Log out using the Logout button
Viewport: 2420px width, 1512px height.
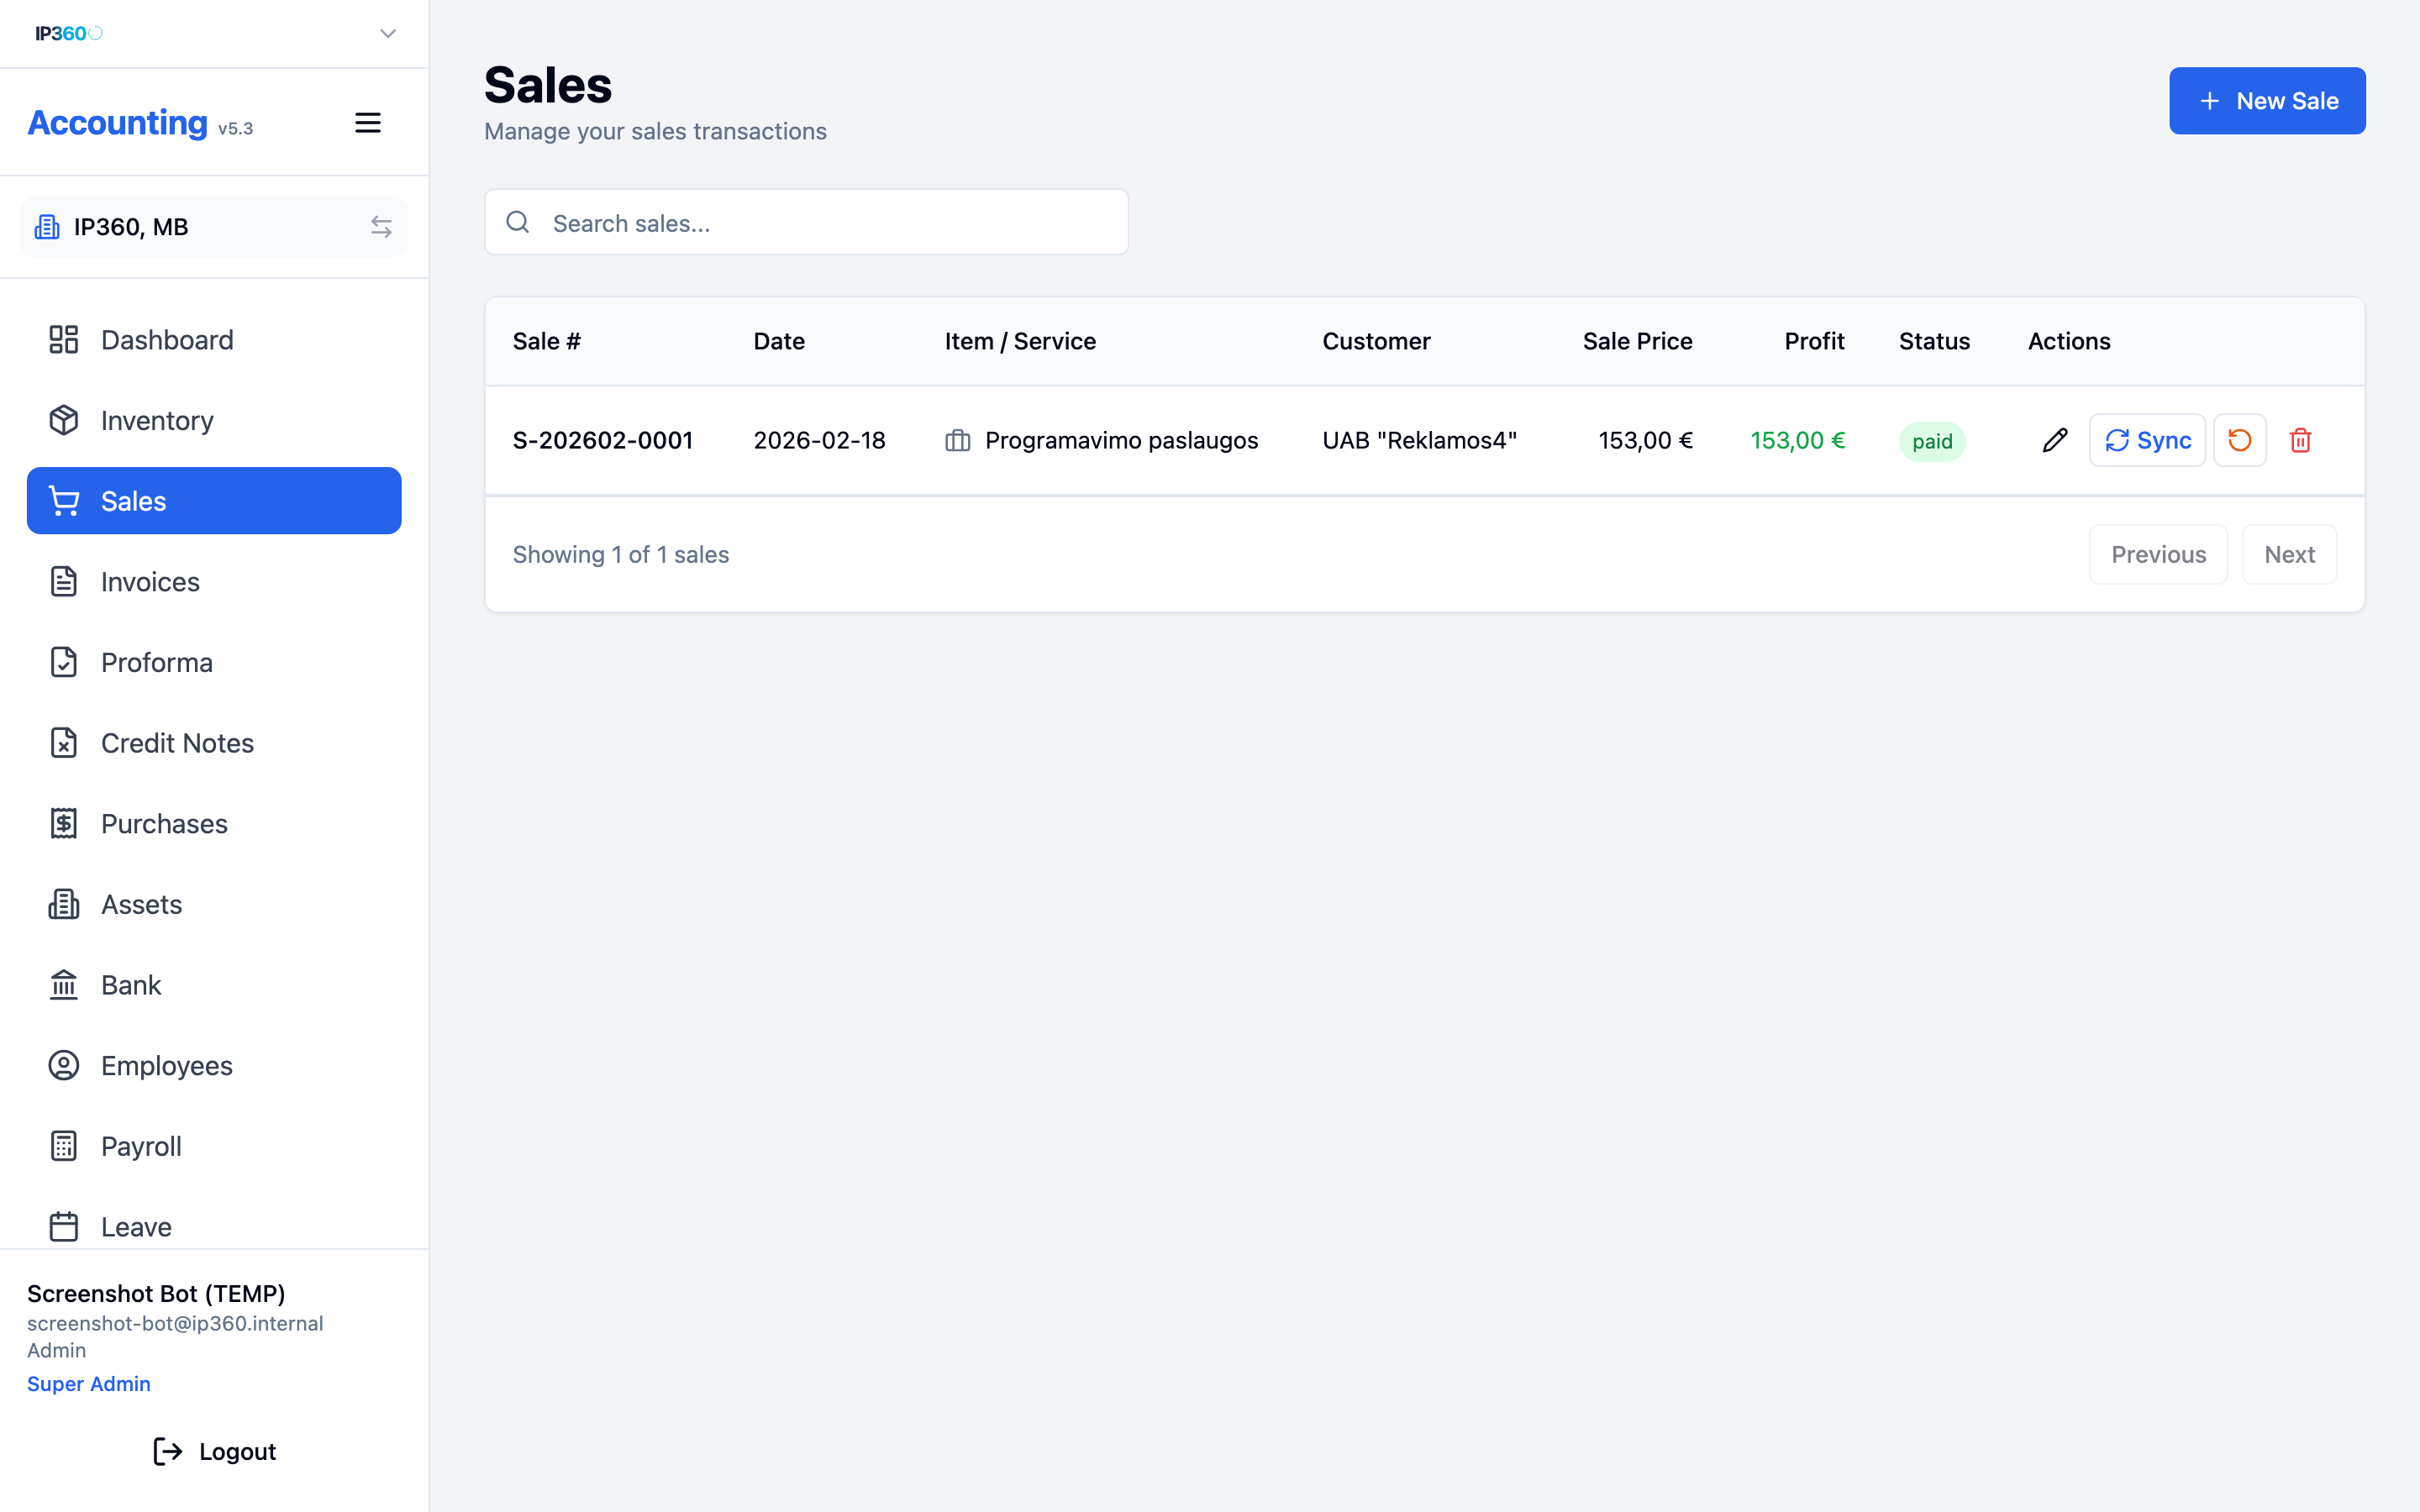coord(214,1451)
